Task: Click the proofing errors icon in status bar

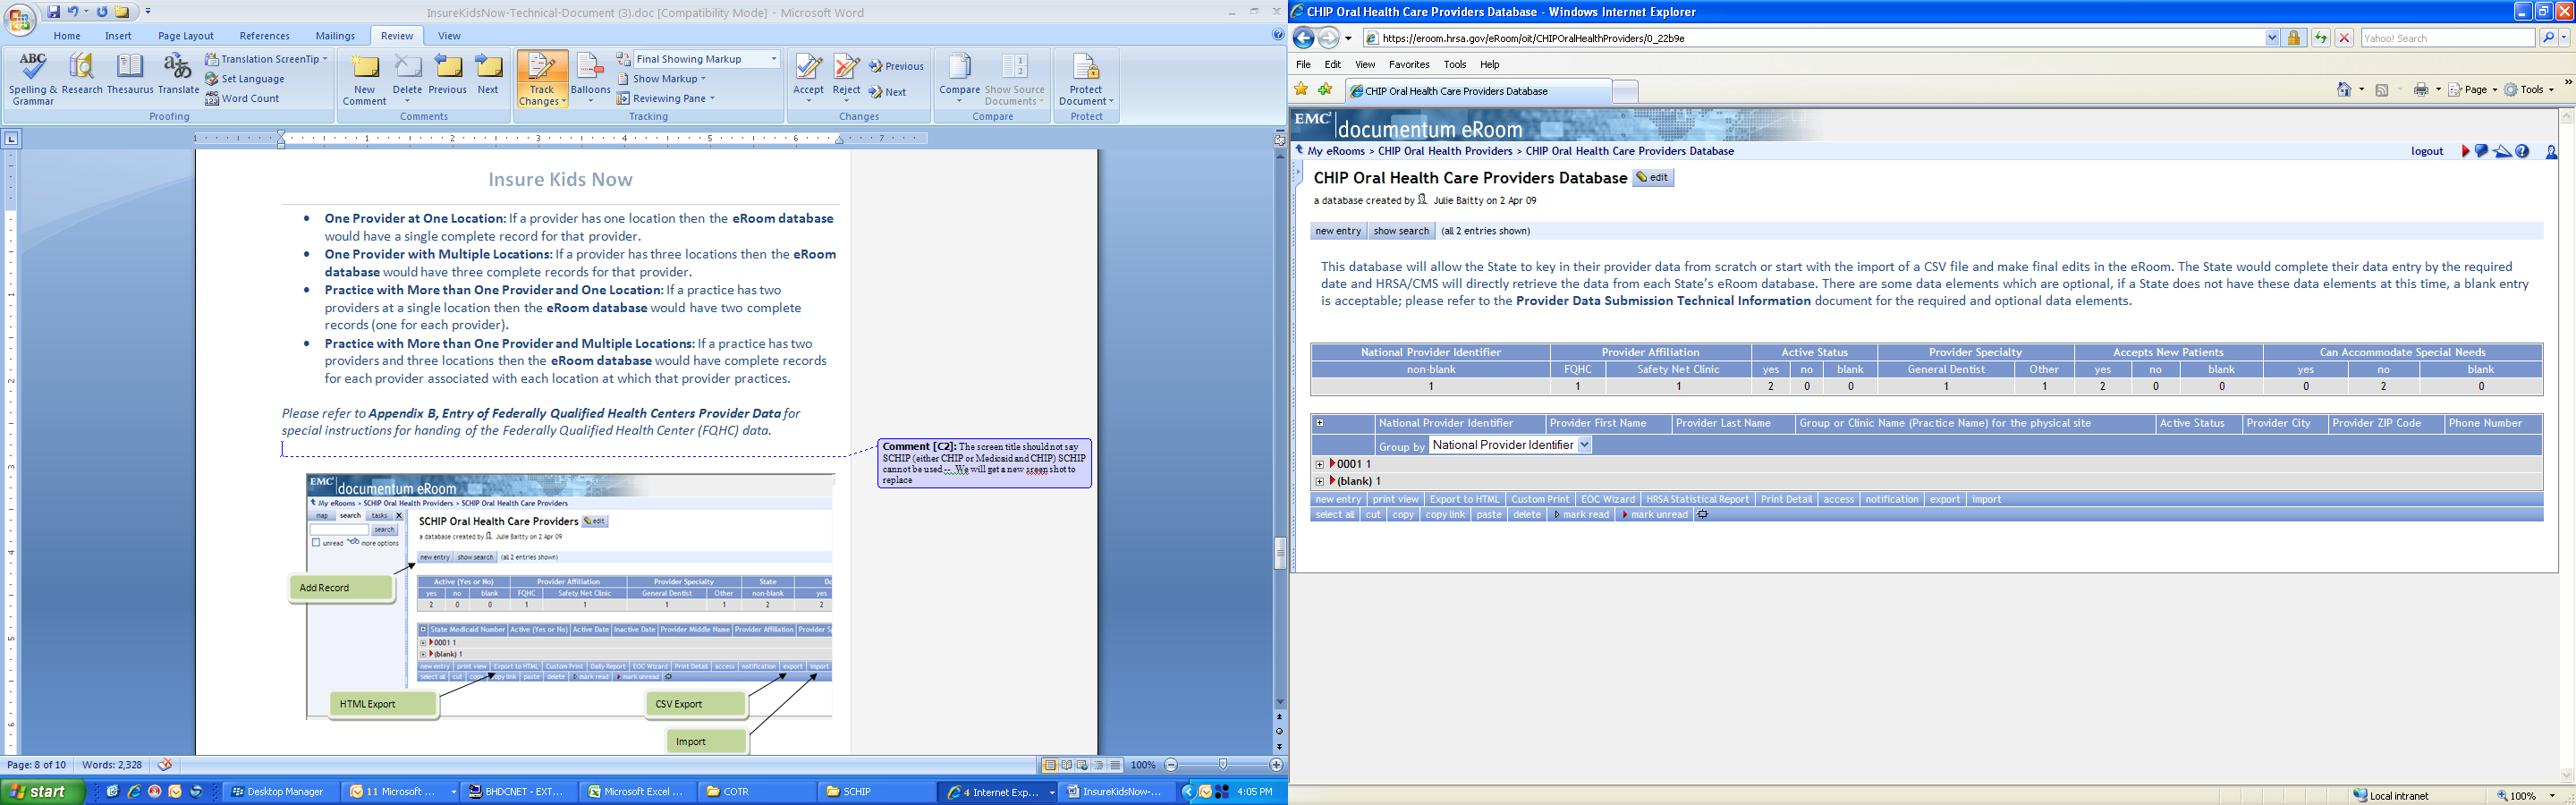Action: [165, 765]
